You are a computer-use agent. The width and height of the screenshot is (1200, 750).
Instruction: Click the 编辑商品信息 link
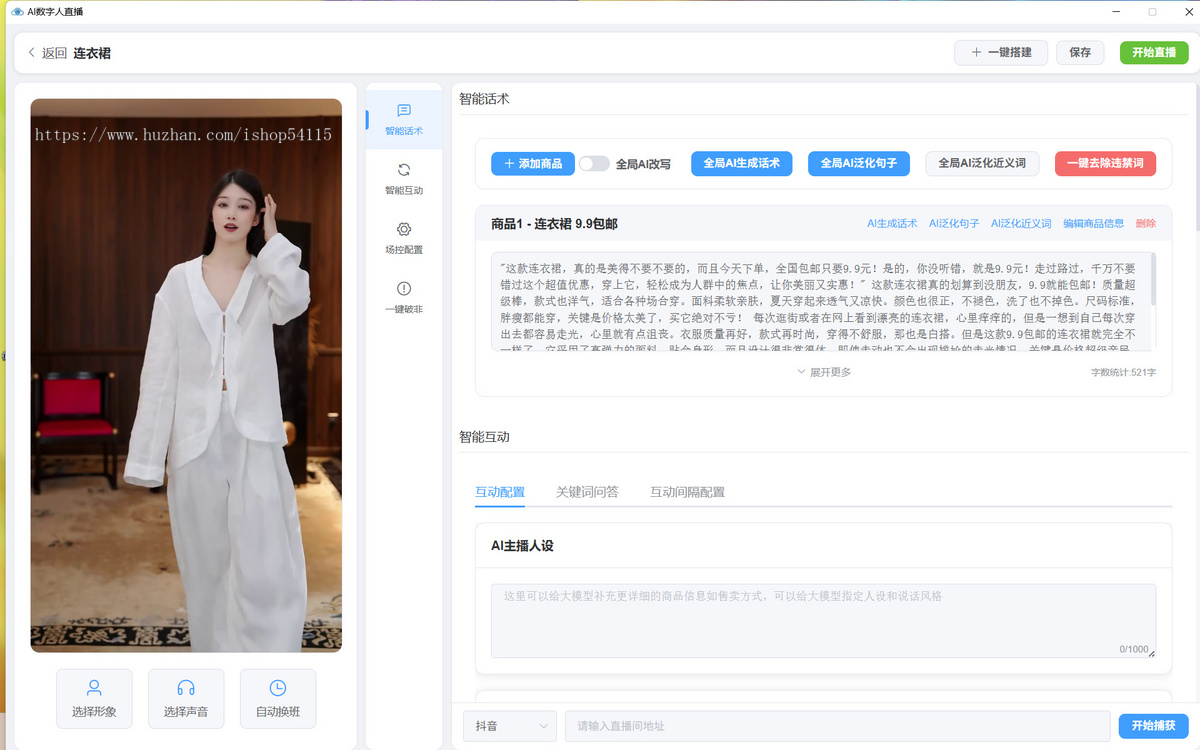[1093, 224]
